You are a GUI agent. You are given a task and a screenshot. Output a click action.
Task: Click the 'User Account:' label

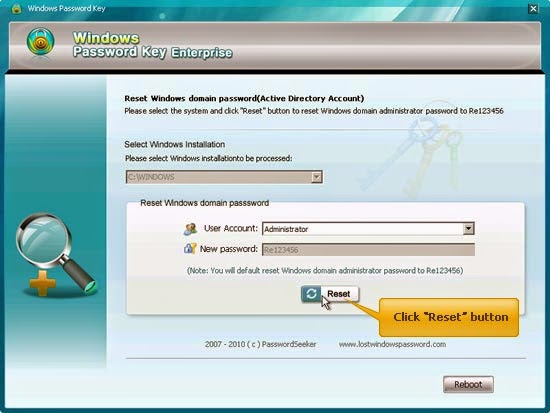(x=231, y=228)
